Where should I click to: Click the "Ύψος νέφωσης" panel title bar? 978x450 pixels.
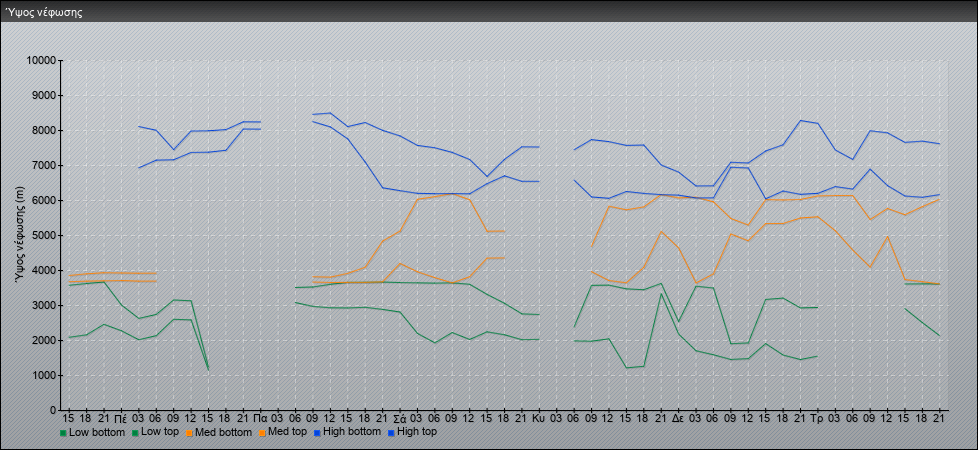click(489, 12)
